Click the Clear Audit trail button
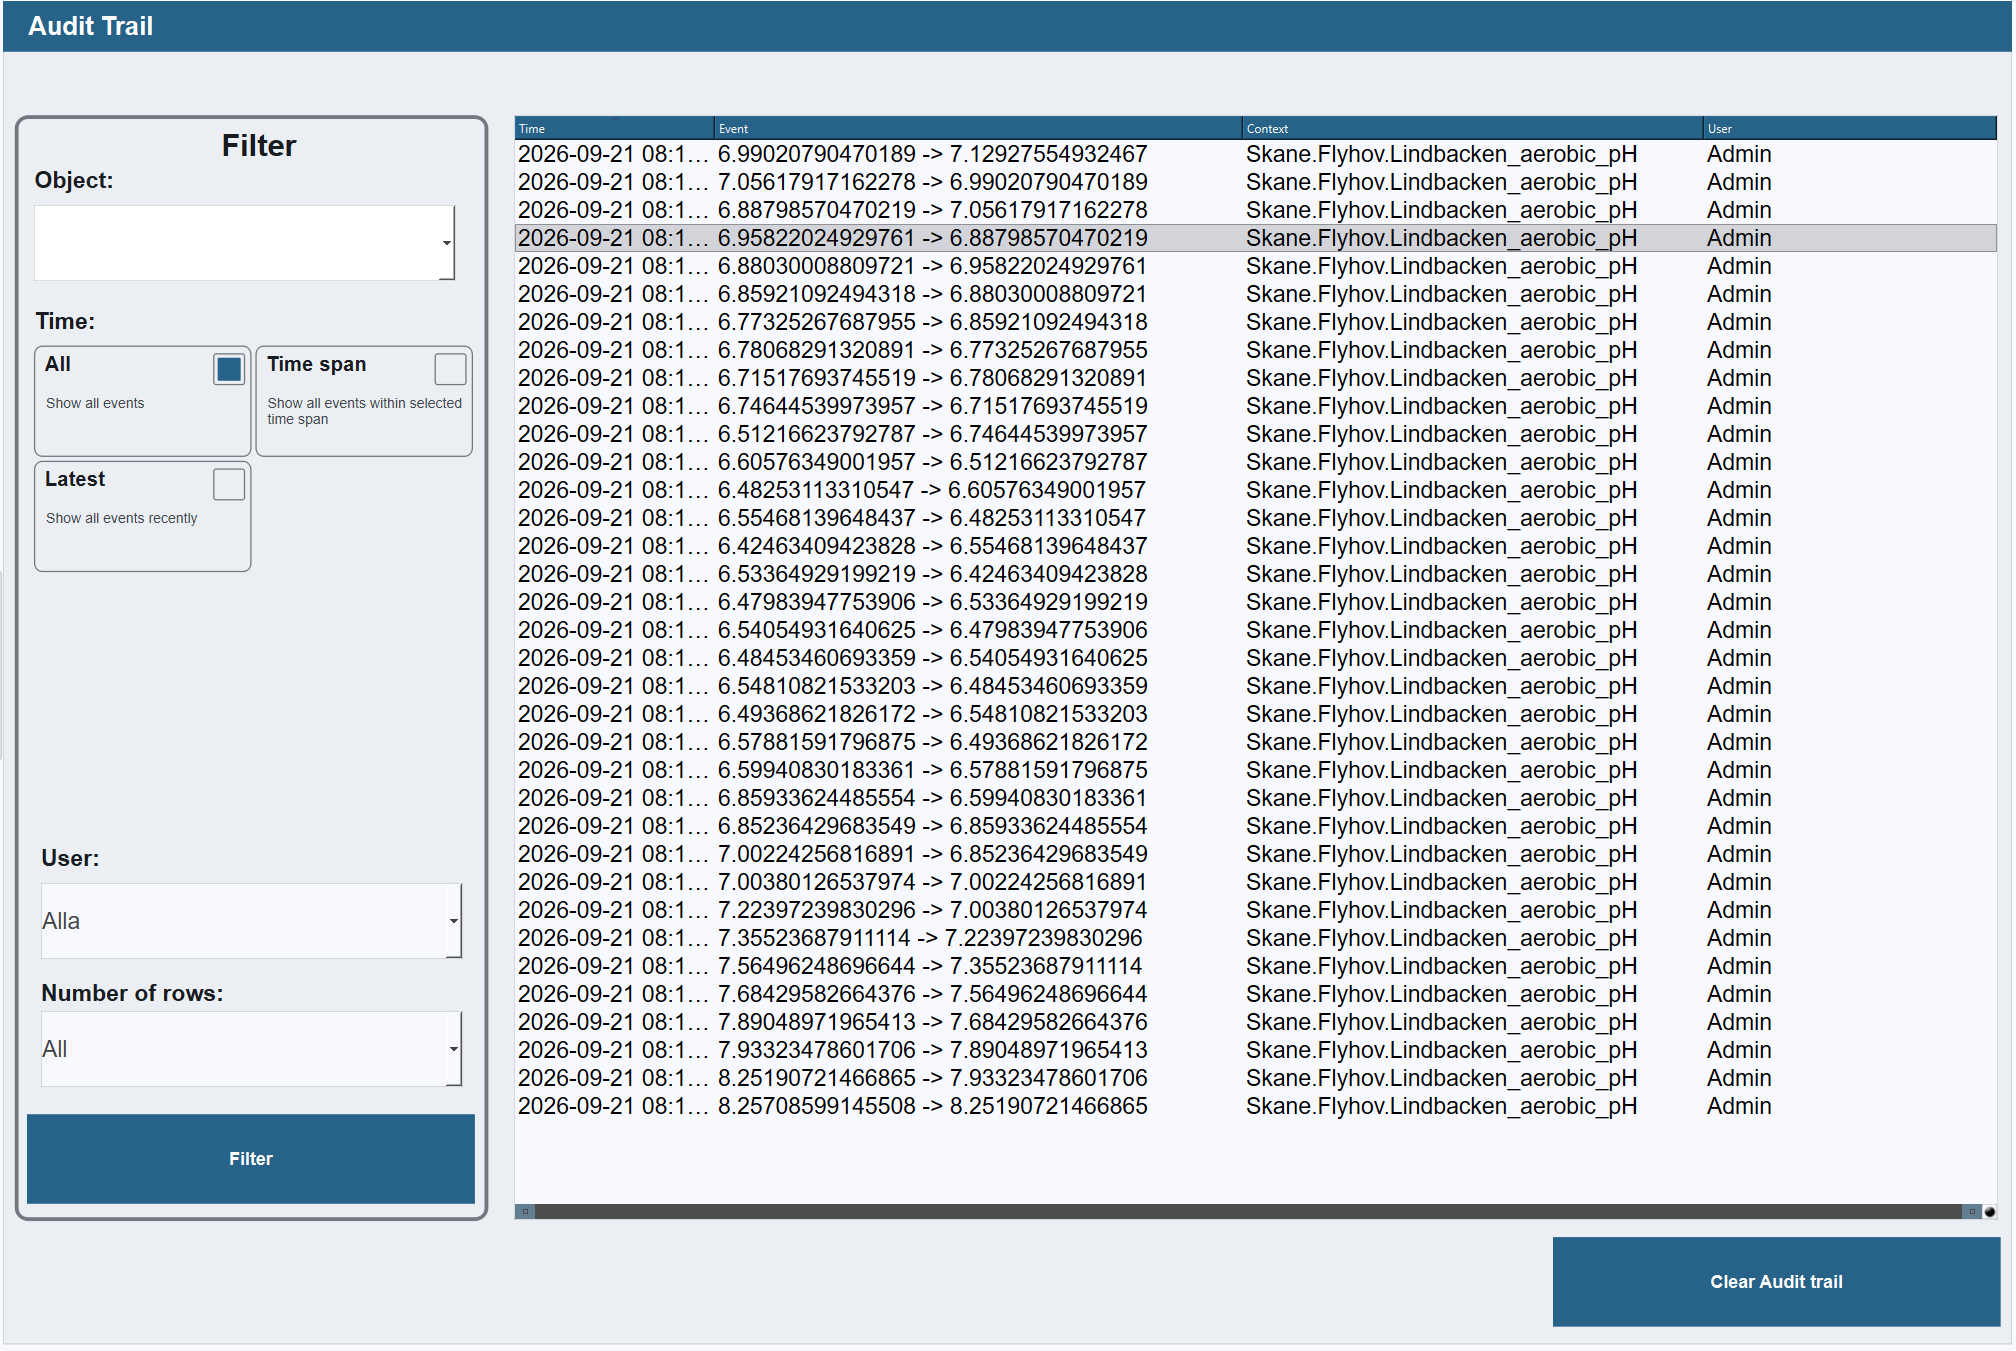Viewport: 2016px width, 1351px height. (1776, 1282)
